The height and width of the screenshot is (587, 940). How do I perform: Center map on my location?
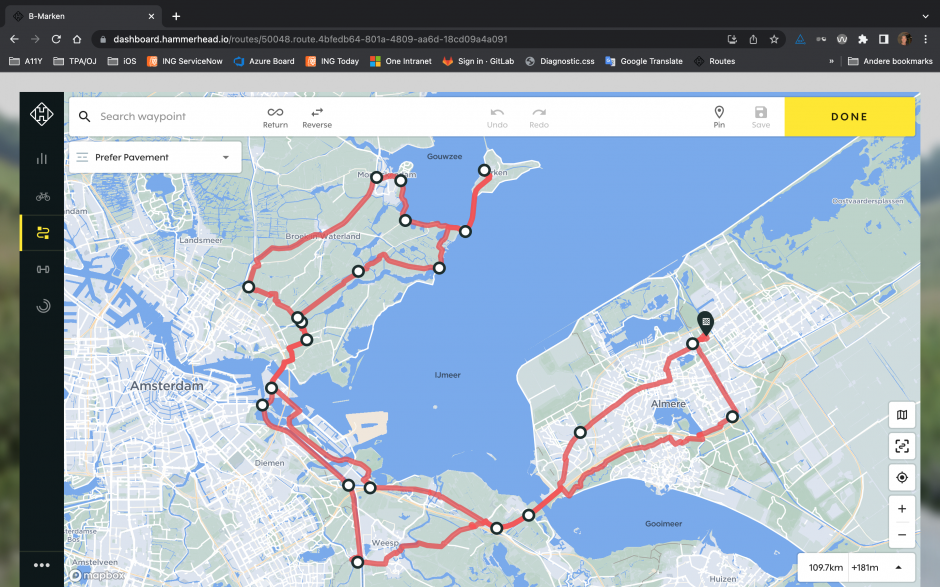pos(902,477)
